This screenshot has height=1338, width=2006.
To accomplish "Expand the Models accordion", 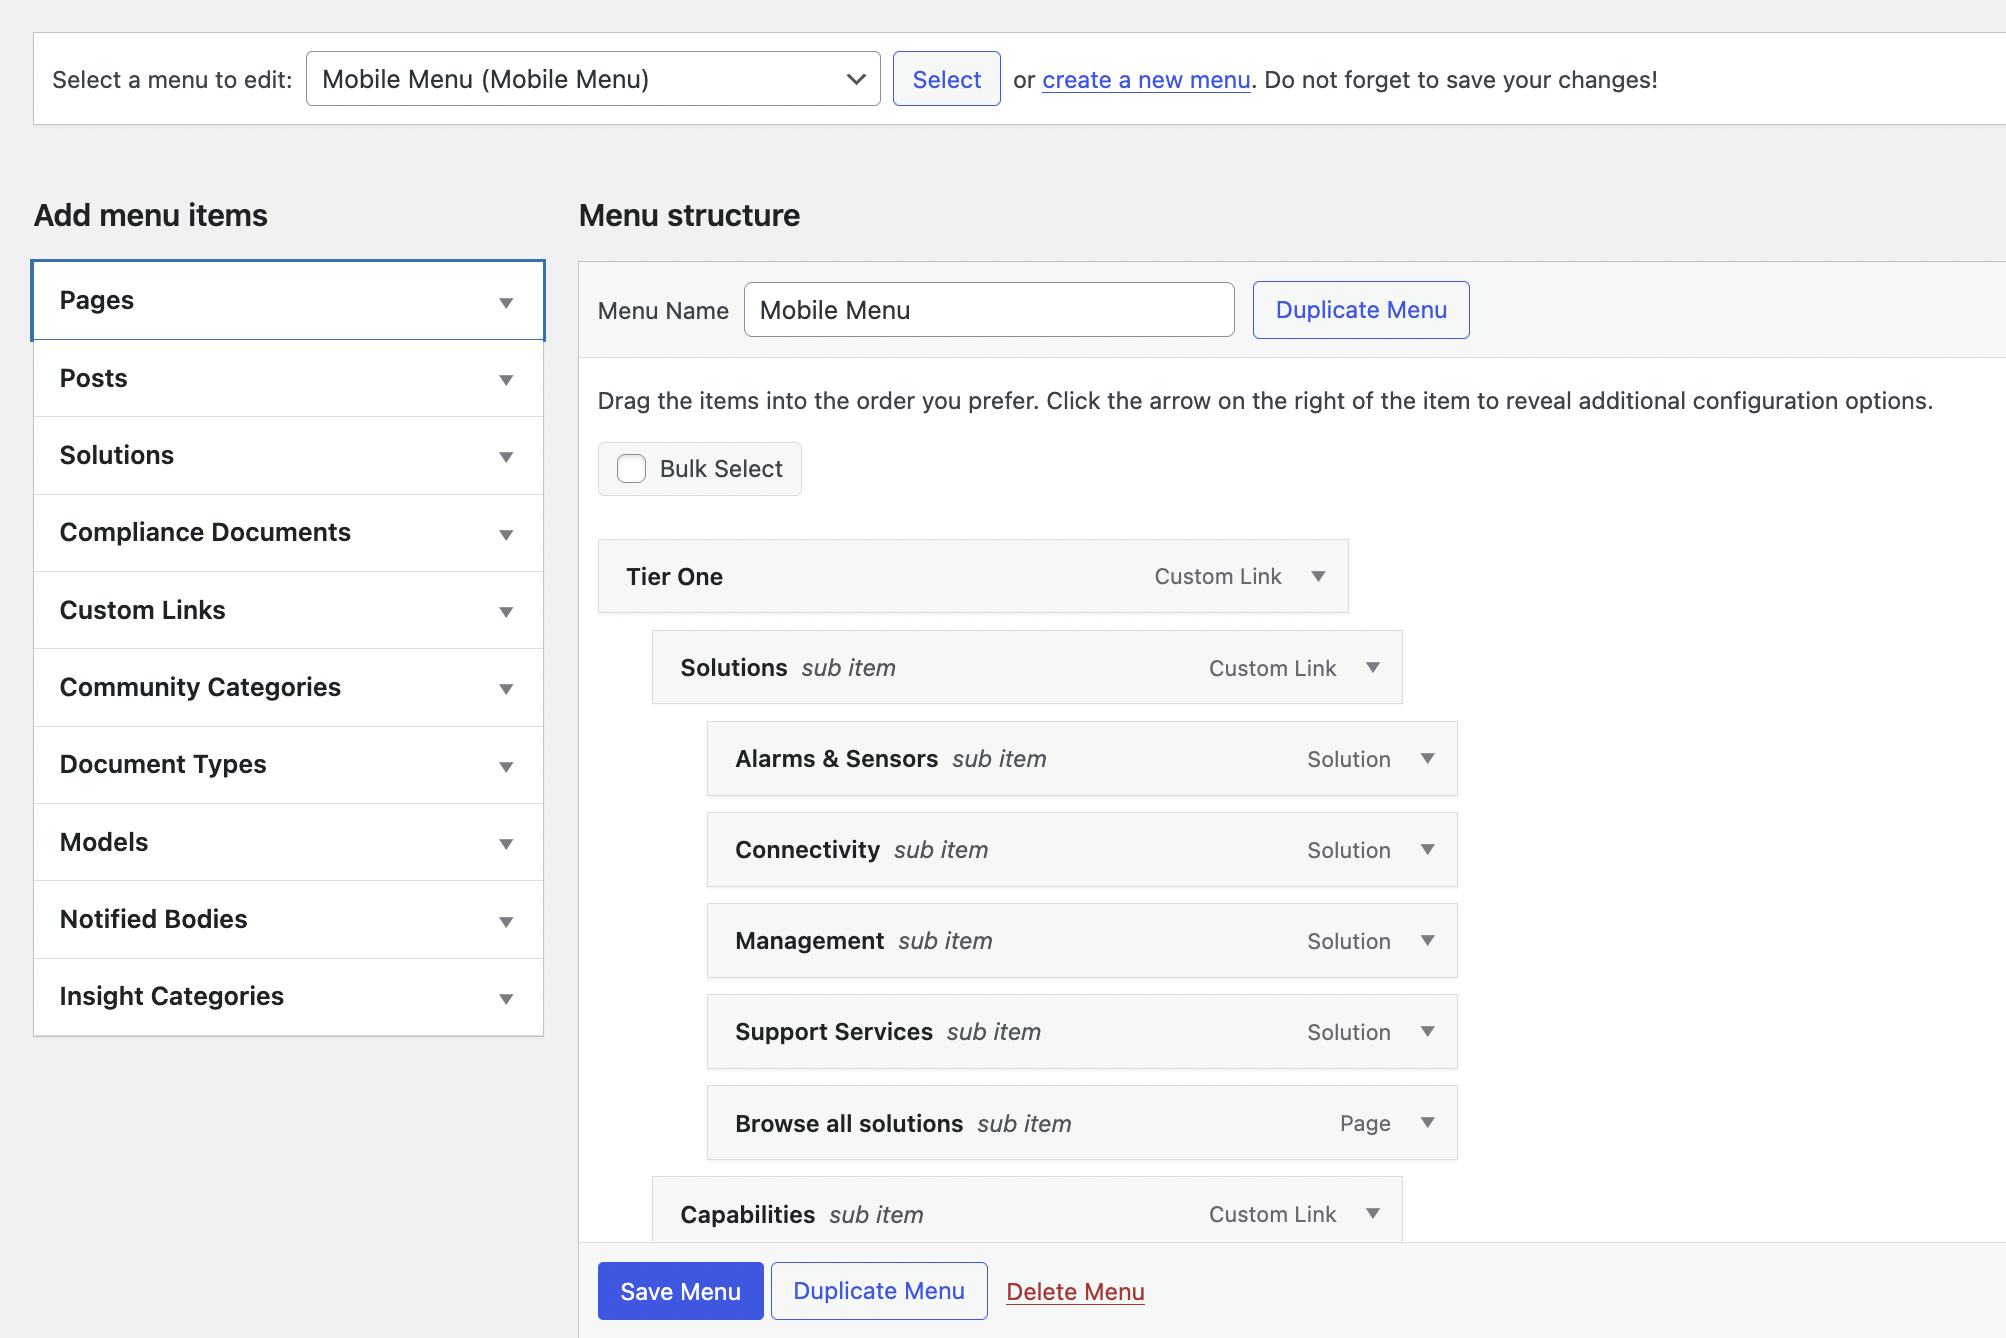I will pos(506,843).
